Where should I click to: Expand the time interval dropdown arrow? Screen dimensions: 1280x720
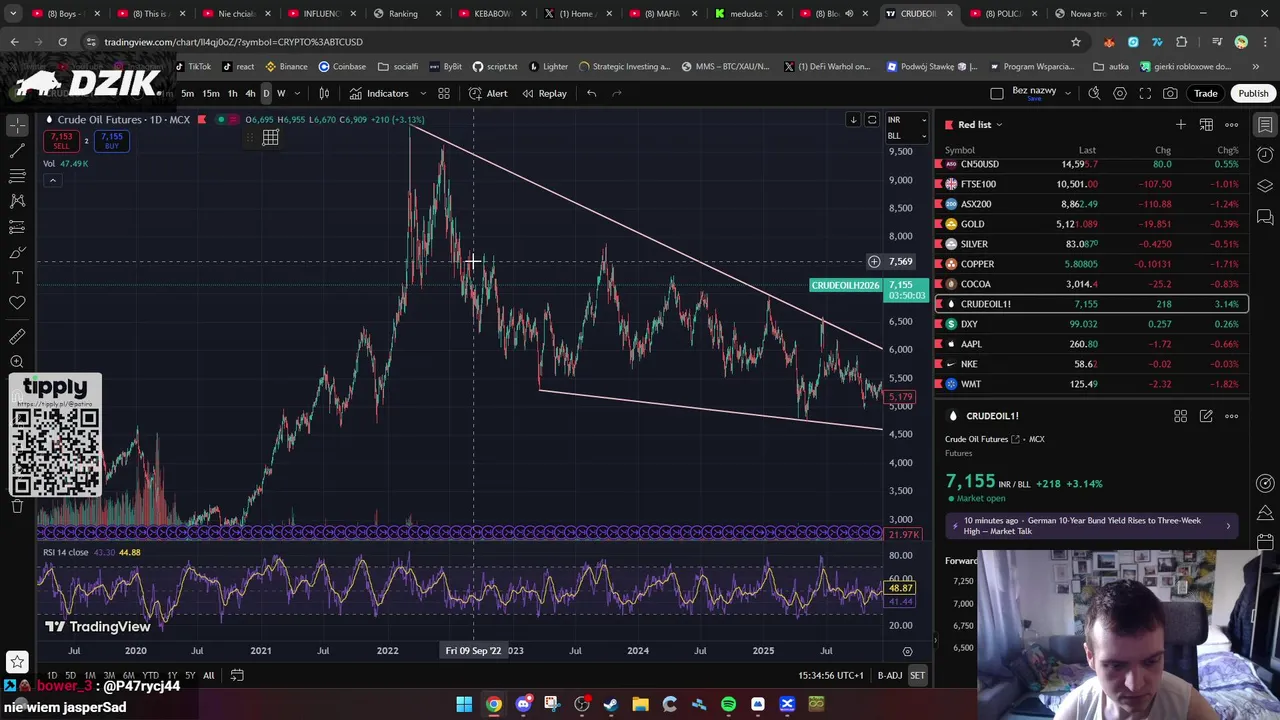(297, 93)
